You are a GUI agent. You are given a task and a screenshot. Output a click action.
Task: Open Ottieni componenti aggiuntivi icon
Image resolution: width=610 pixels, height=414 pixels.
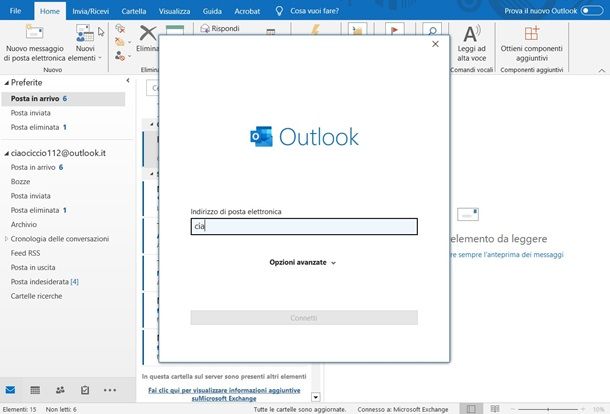[531, 33]
